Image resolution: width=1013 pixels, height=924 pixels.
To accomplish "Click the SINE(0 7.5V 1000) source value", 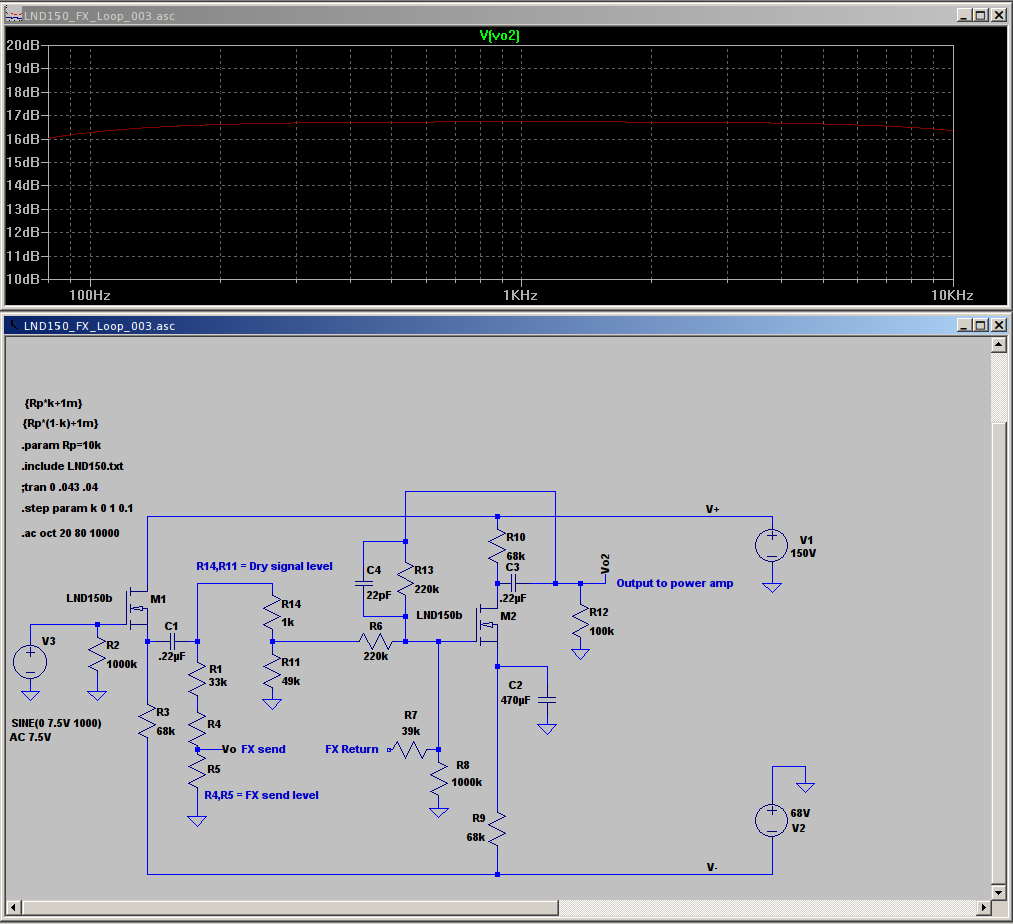I will coord(56,724).
